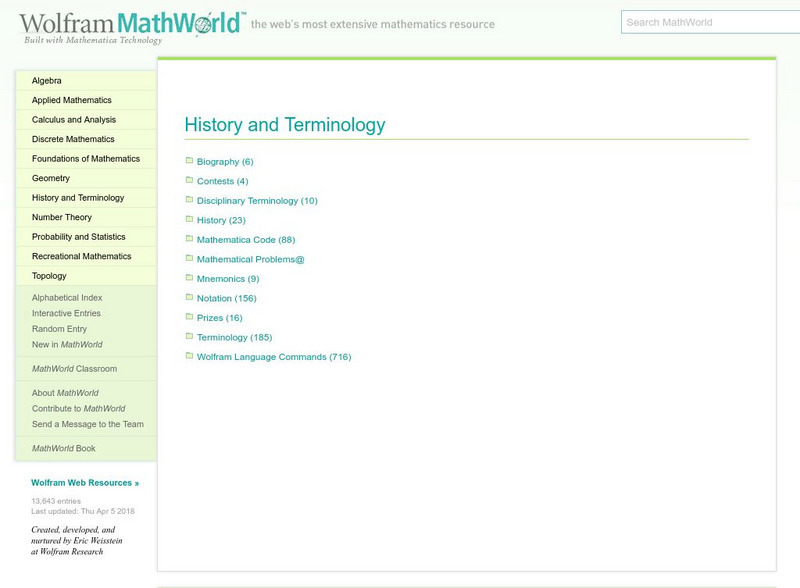This screenshot has width=800, height=588.
Task: Click the folder icon beside Notation
Action: point(189,297)
